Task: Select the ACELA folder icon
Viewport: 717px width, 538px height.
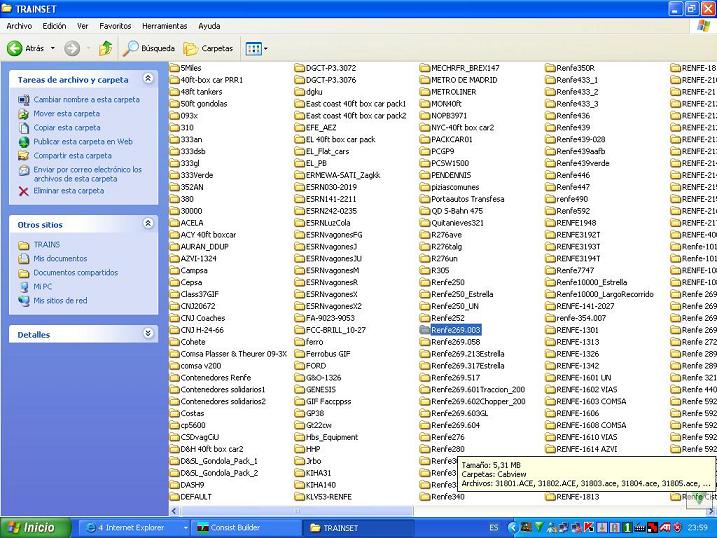Action: (174, 223)
